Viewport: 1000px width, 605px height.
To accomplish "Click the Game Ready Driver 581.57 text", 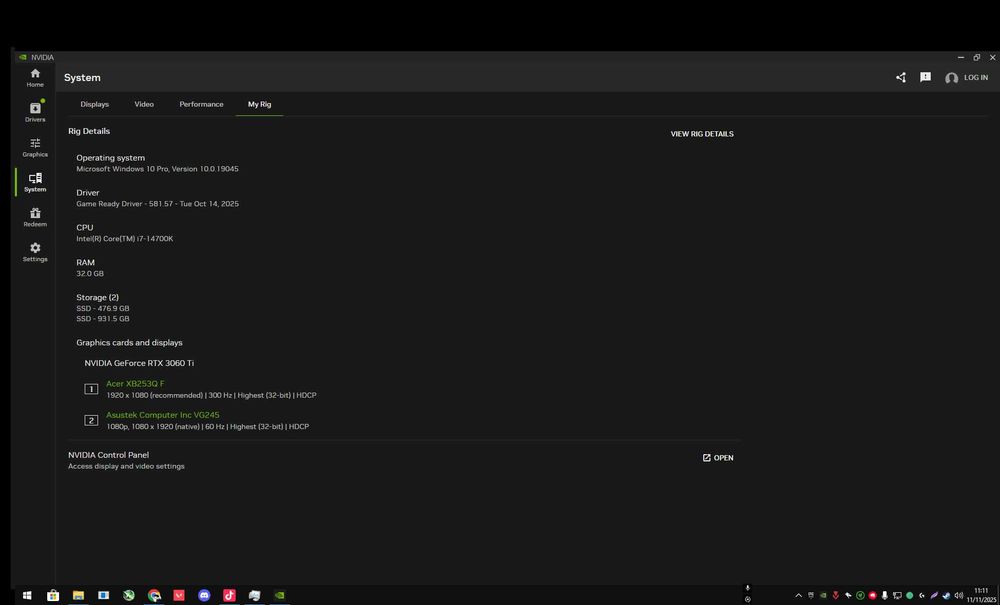I will pos(158,204).
